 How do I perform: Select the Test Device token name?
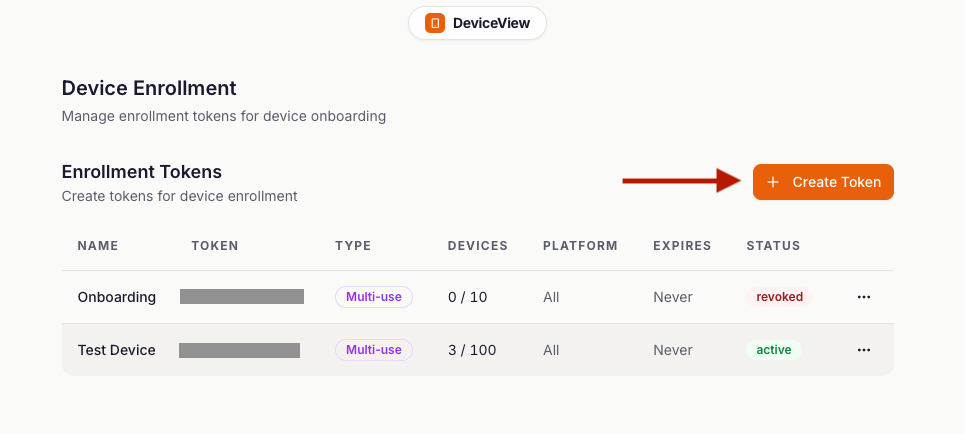click(117, 350)
